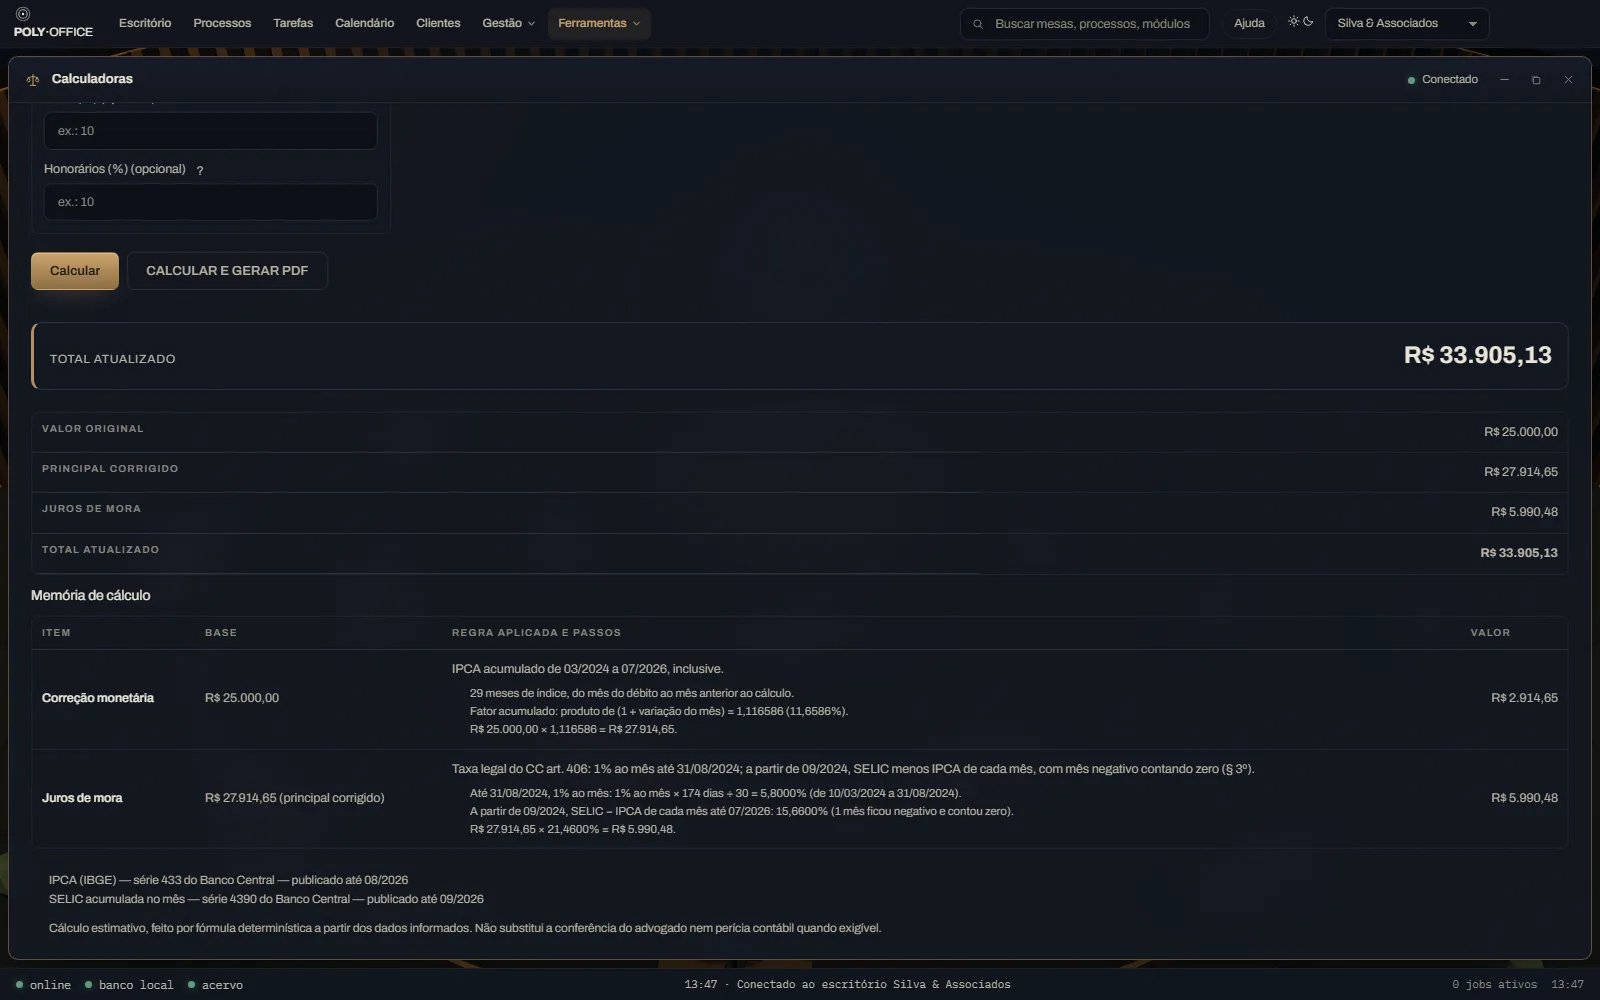Click the Ajuda button
The width and height of the screenshot is (1600, 1000).
tap(1249, 23)
